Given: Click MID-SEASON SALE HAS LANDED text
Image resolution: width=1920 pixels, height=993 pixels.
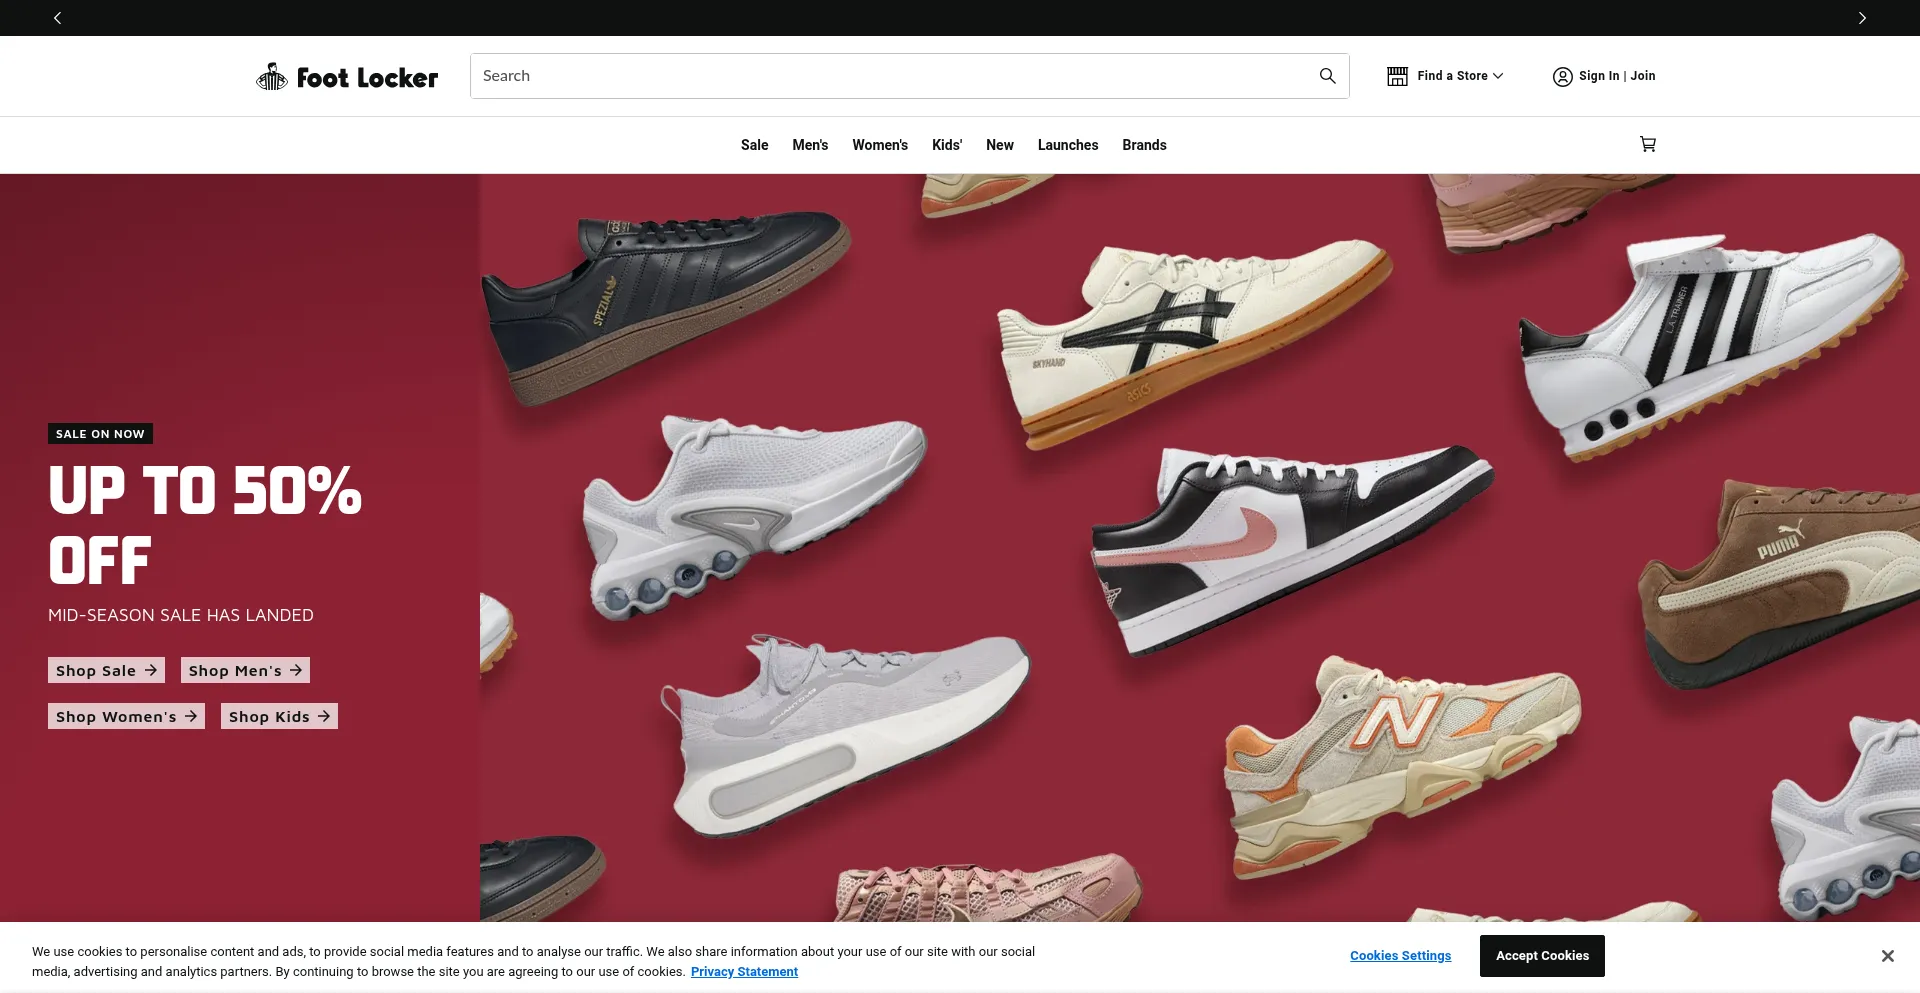Looking at the screenshot, I should click(x=181, y=615).
